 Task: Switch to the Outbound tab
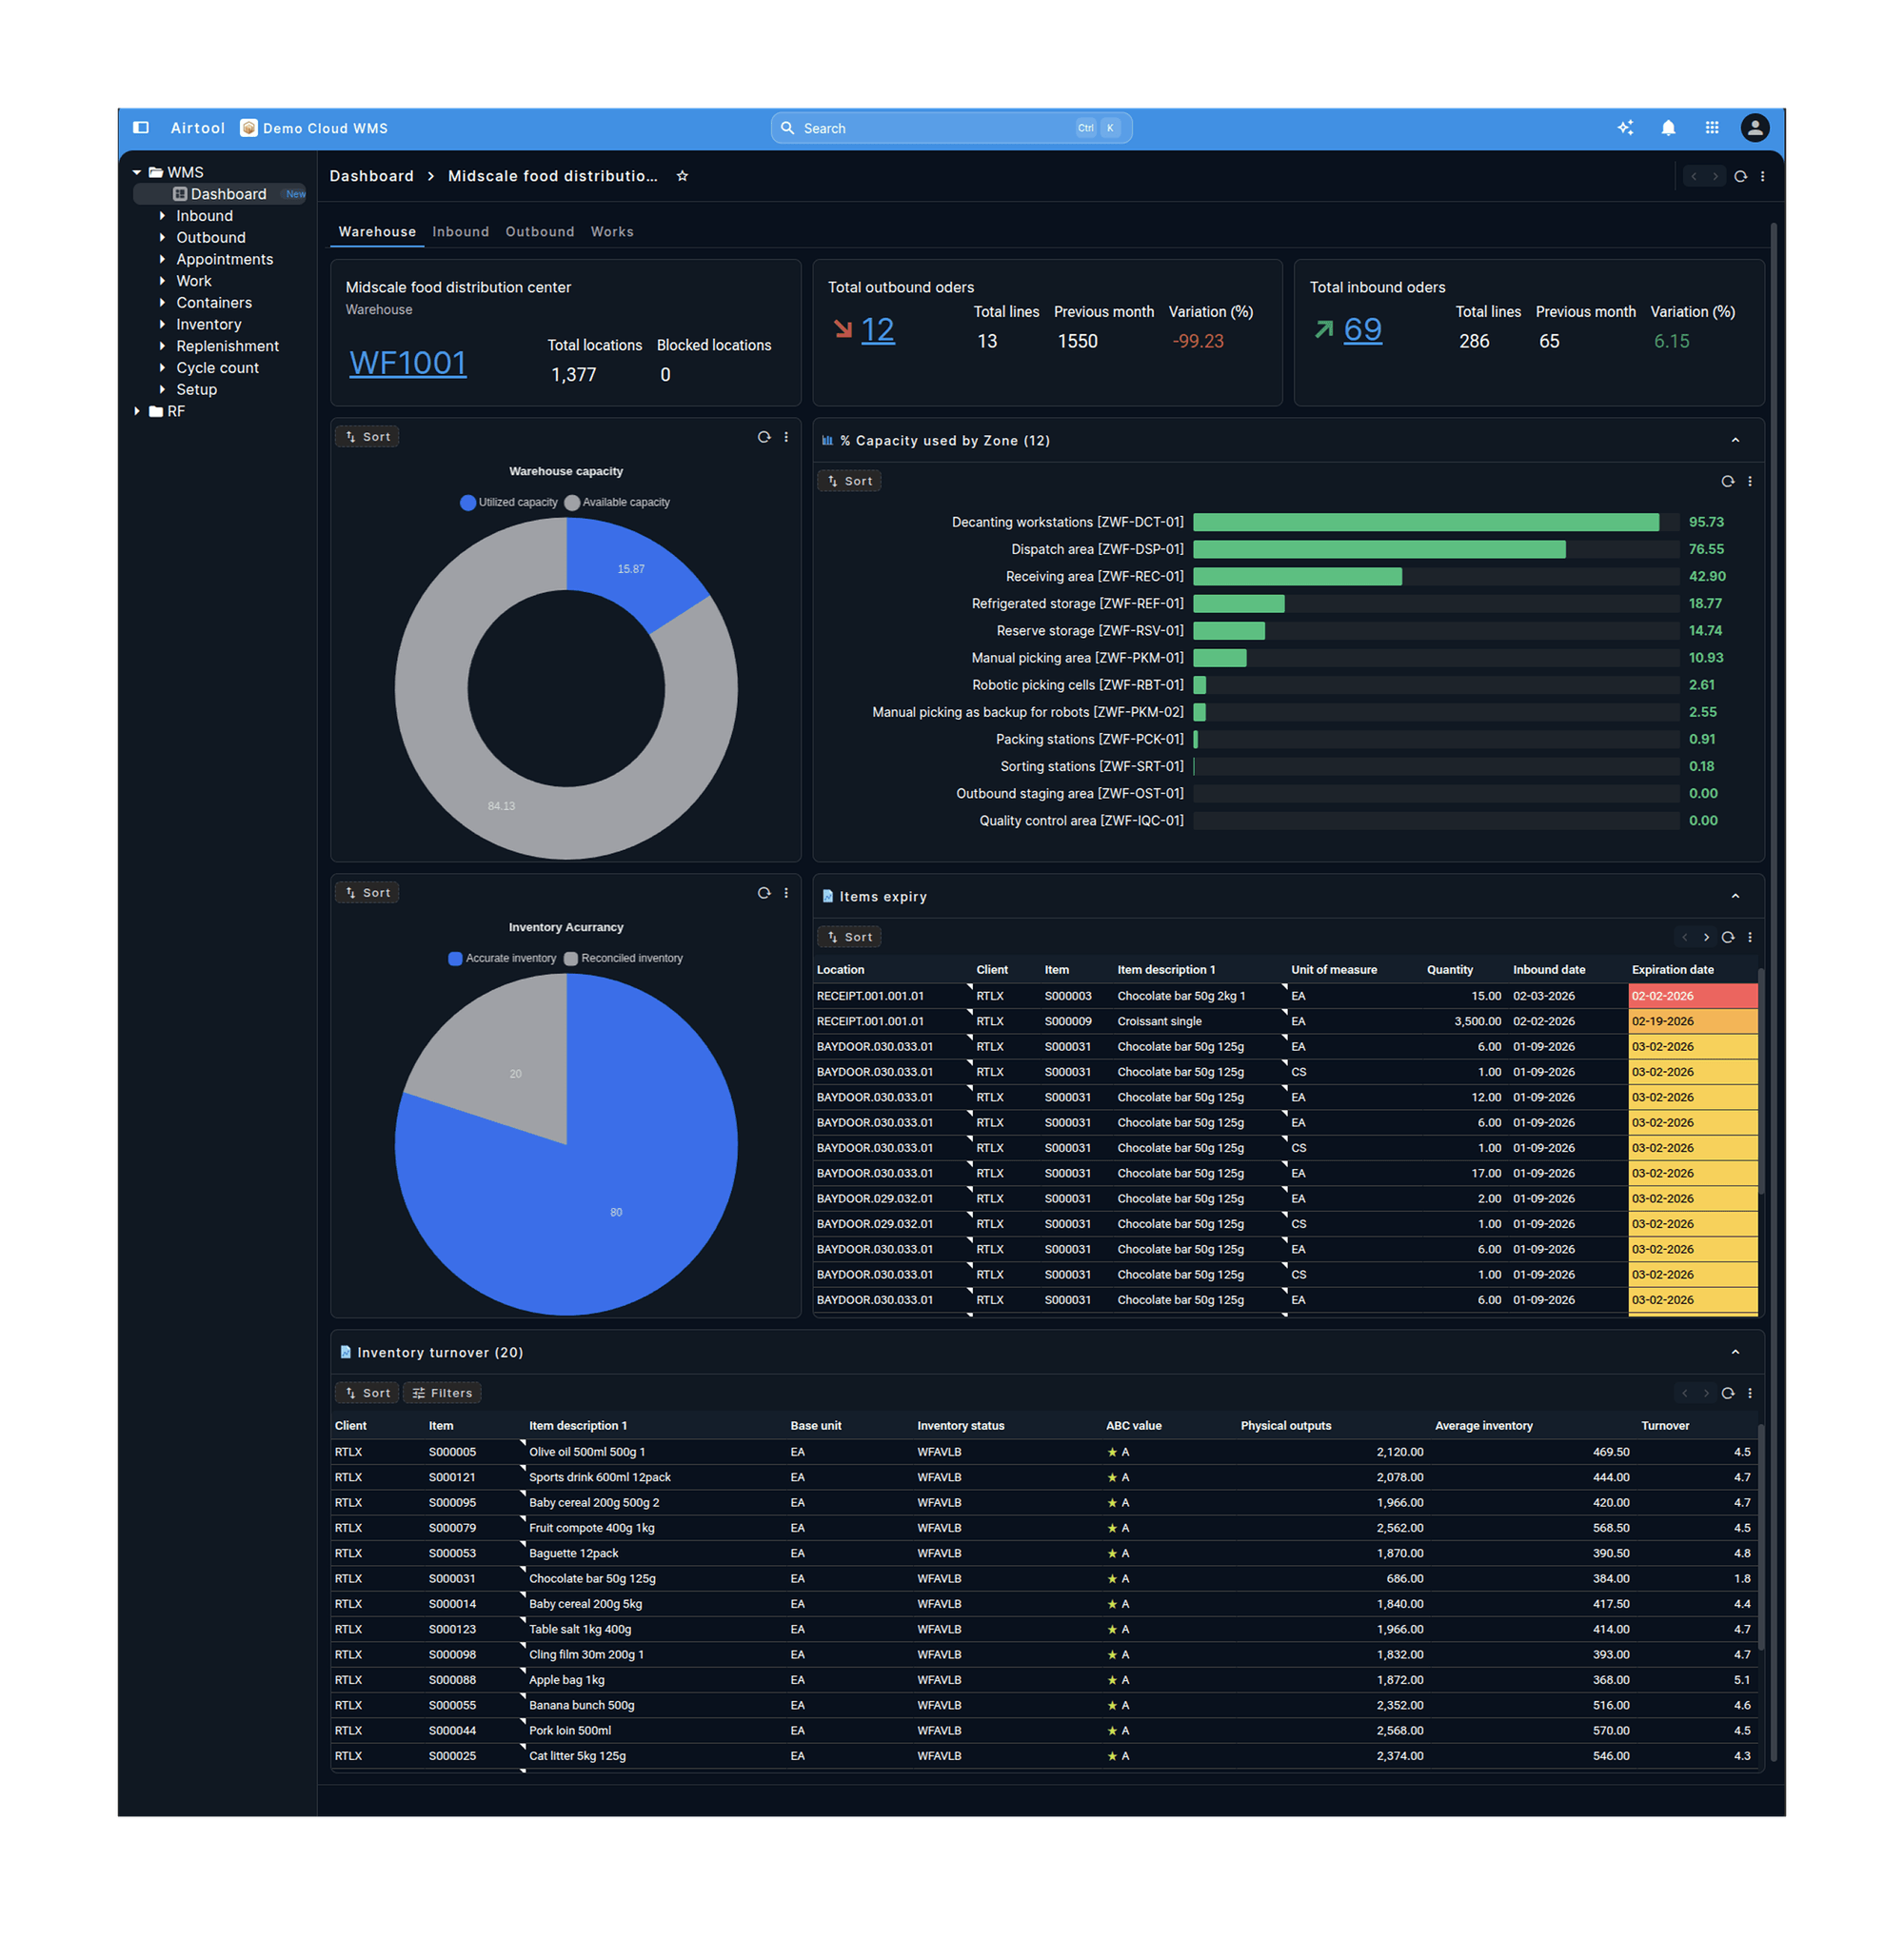pos(540,231)
